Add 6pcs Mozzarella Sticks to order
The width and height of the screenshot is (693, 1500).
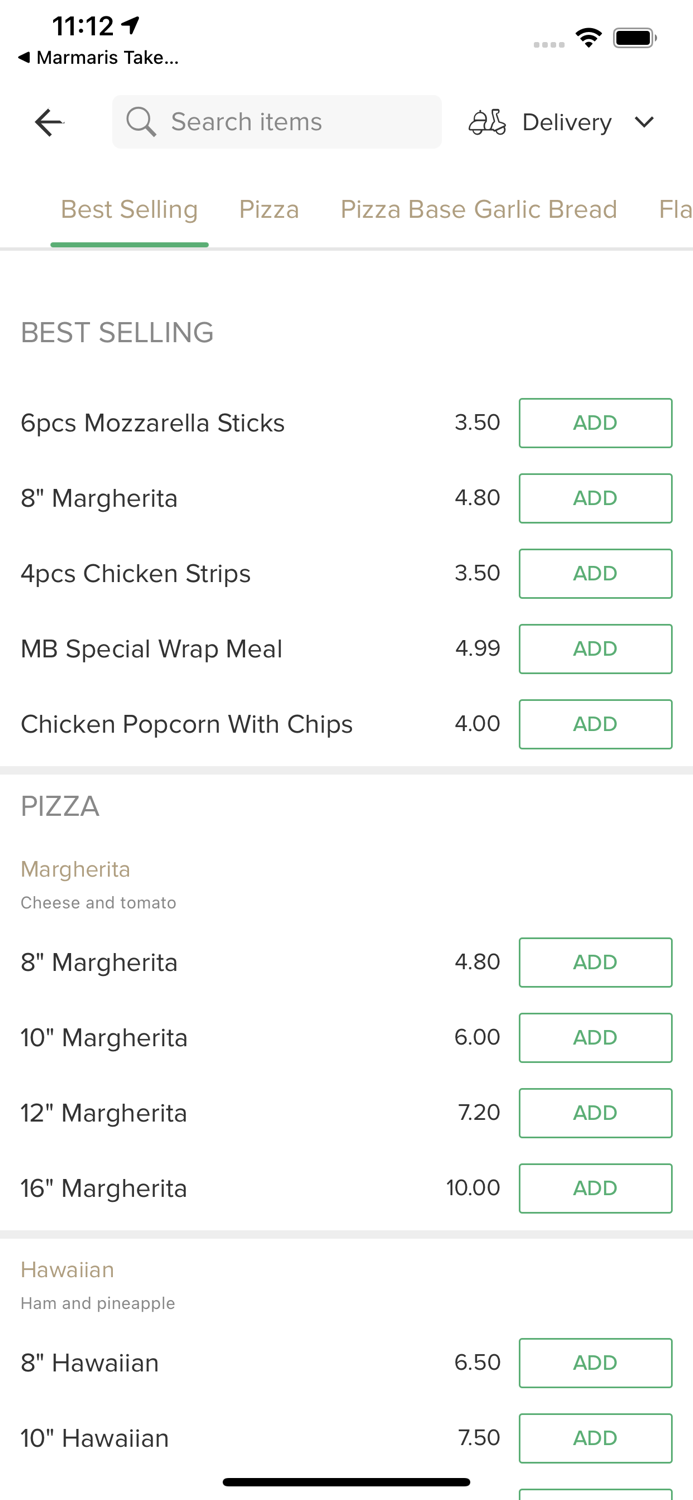pos(595,423)
